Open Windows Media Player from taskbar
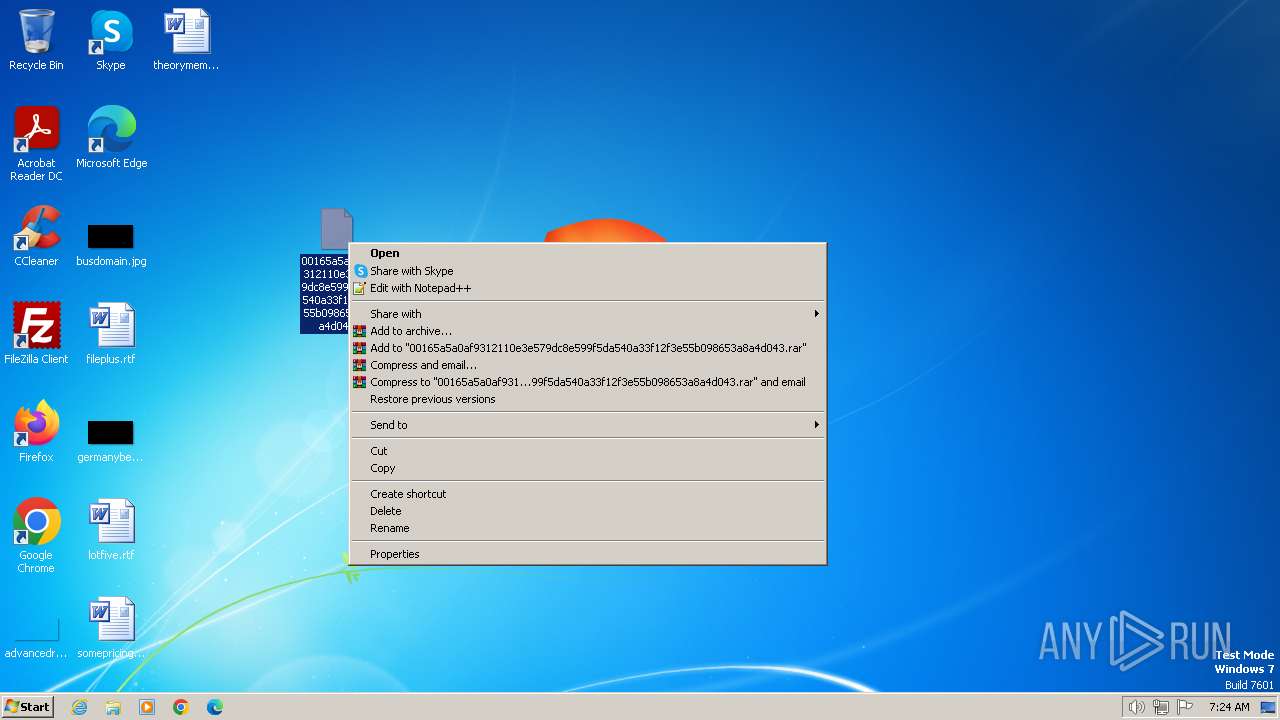The height and width of the screenshot is (720, 1280). point(147,707)
